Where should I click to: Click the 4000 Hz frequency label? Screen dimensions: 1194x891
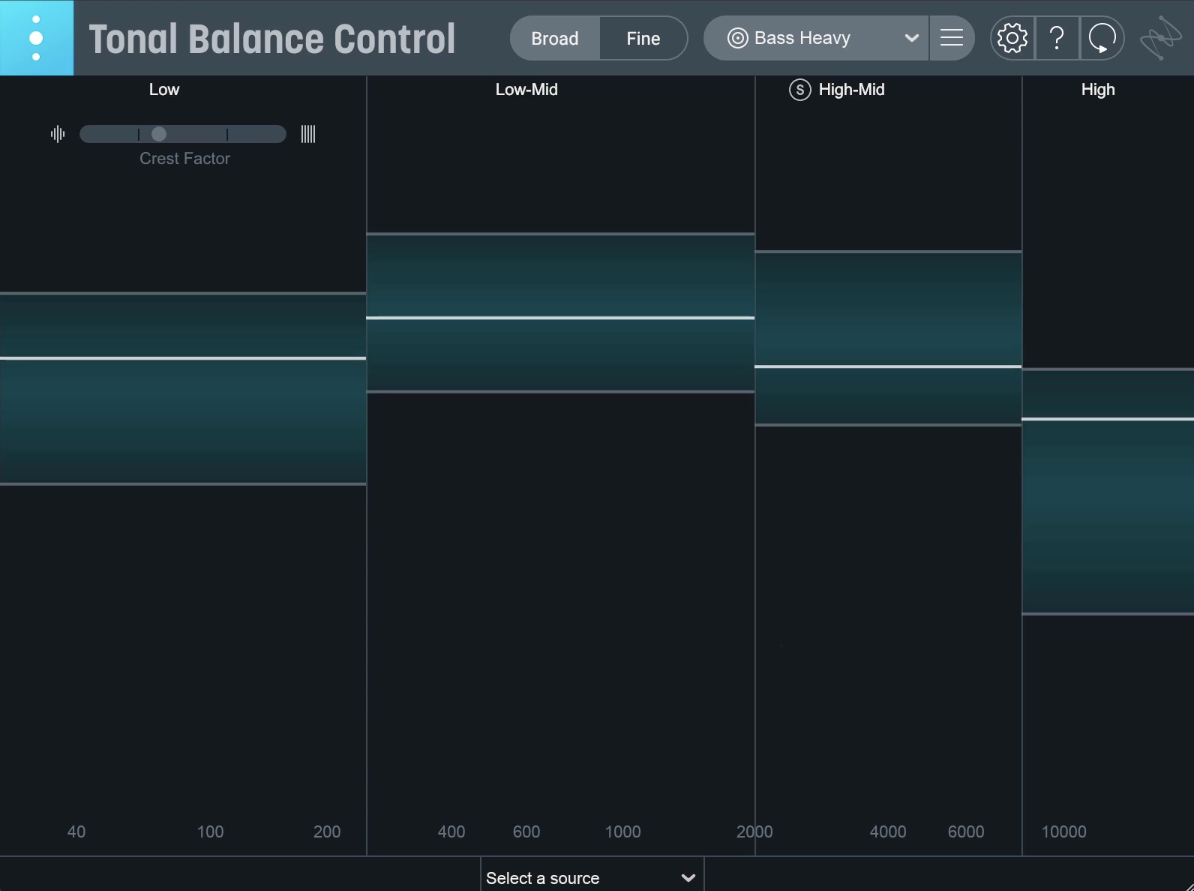tap(888, 832)
